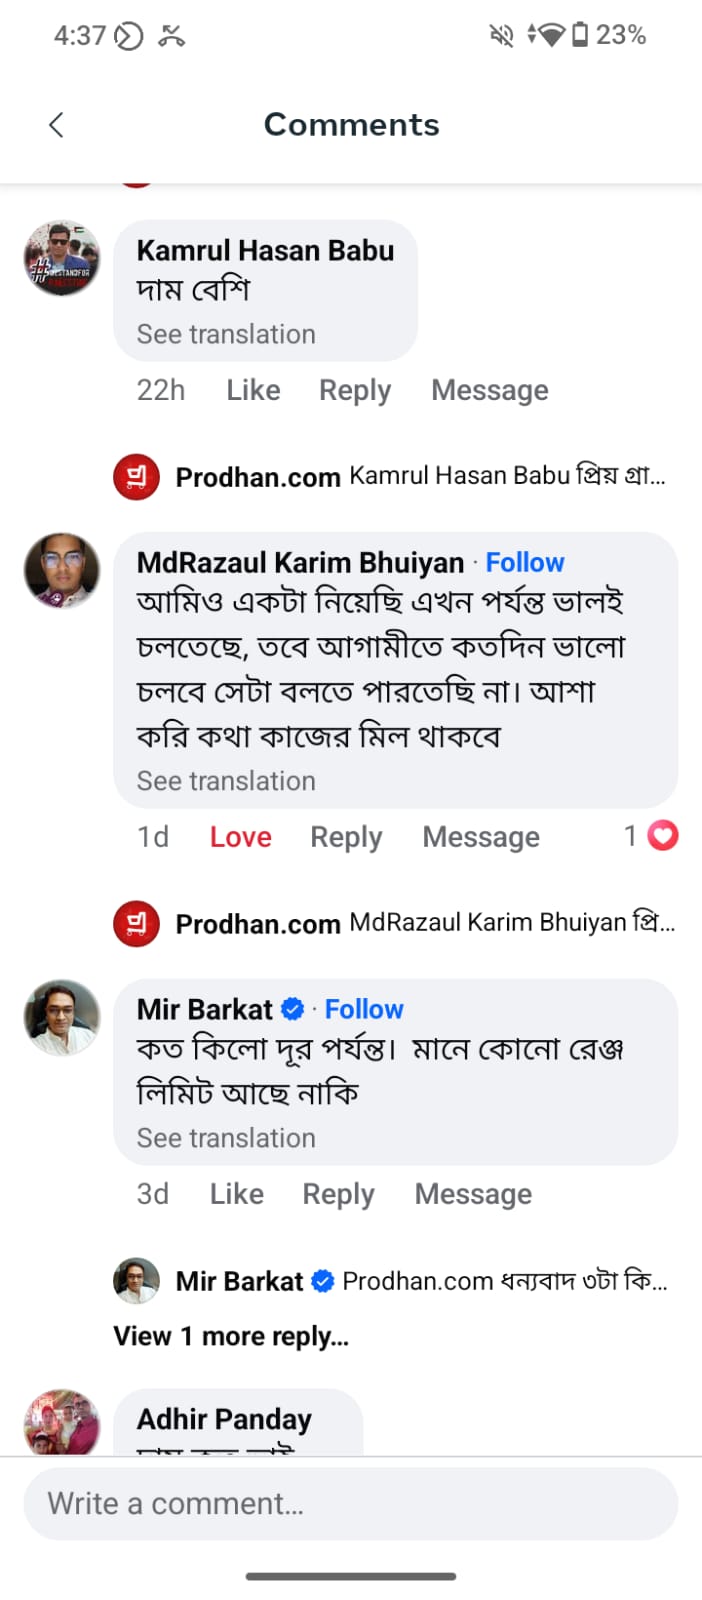Expand View 1 more reply
This screenshot has height=1600, width=702.
tap(231, 1336)
